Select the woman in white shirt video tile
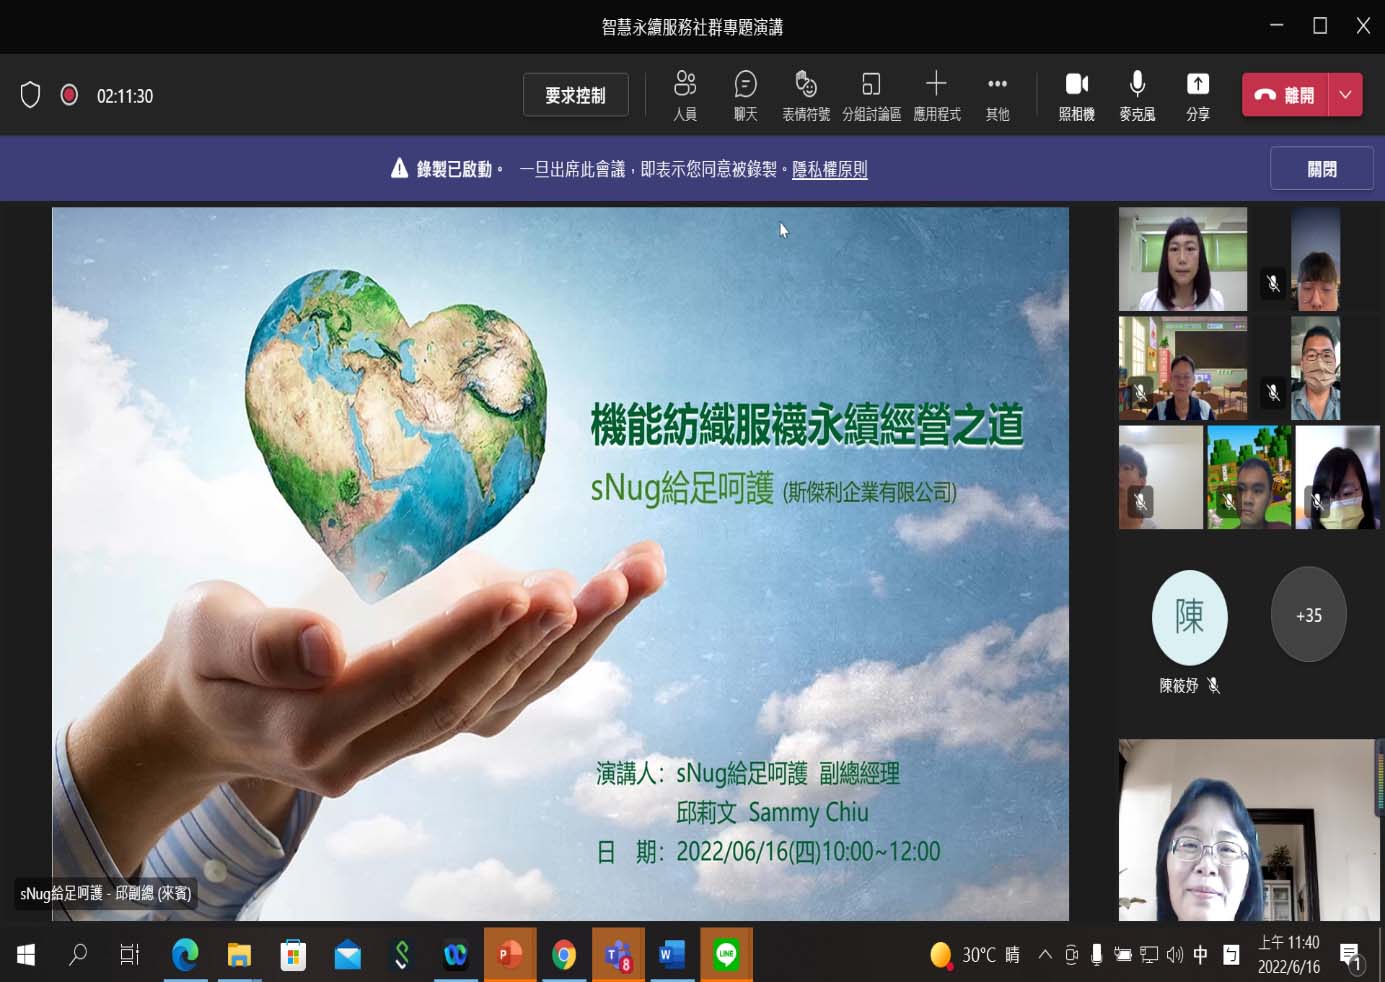The height and width of the screenshot is (982, 1385). point(1183,259)
